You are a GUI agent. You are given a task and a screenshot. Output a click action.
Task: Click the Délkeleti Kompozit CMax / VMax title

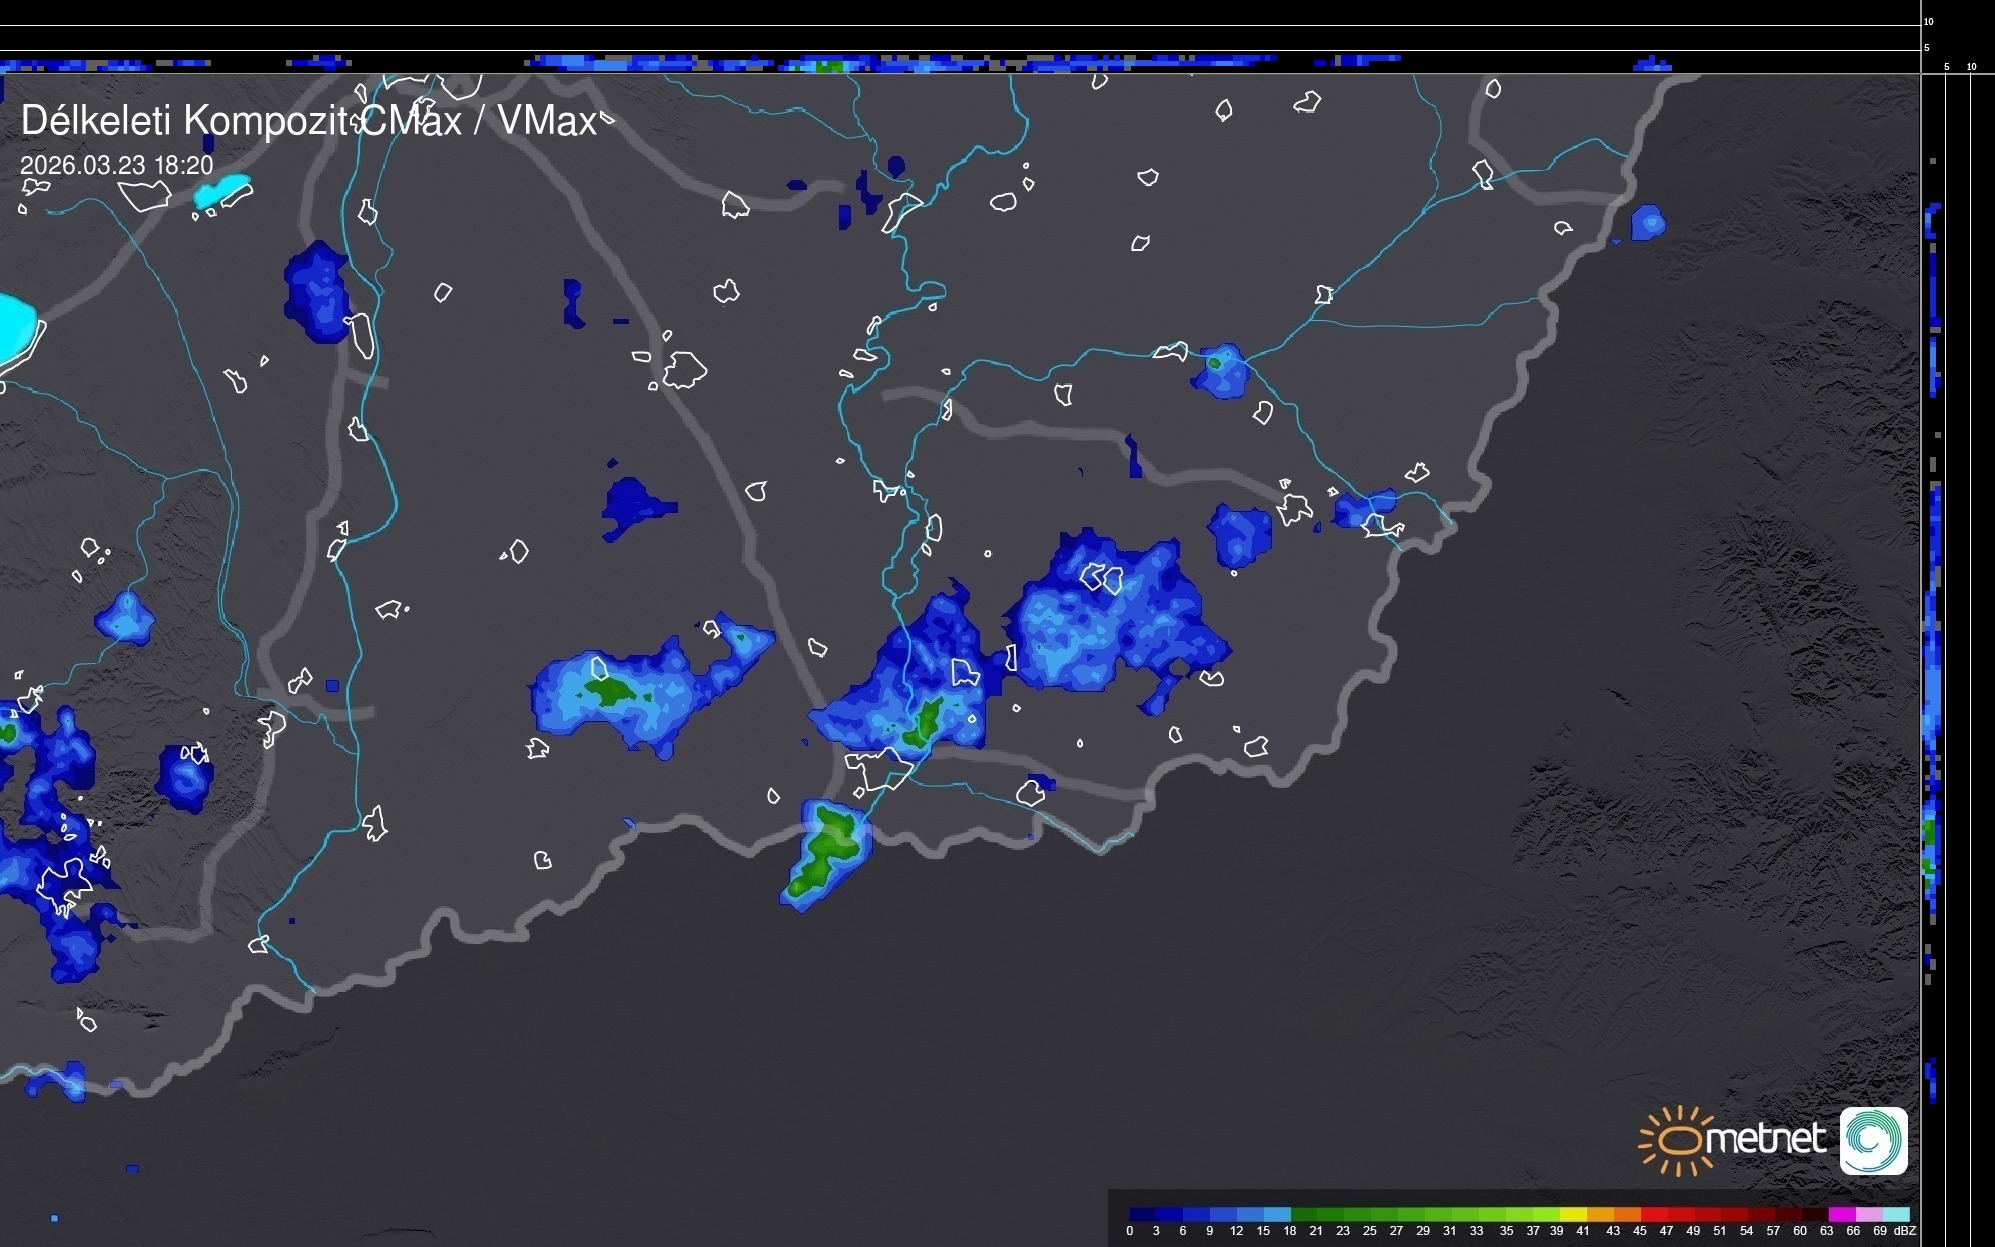[x=308, y=121]
